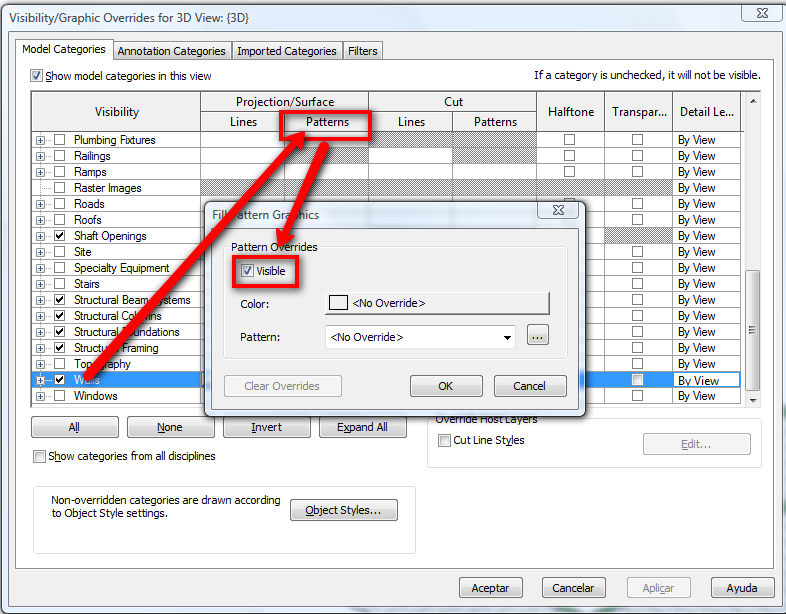Open the Imported Categories tab

click(x=287, y=51)
